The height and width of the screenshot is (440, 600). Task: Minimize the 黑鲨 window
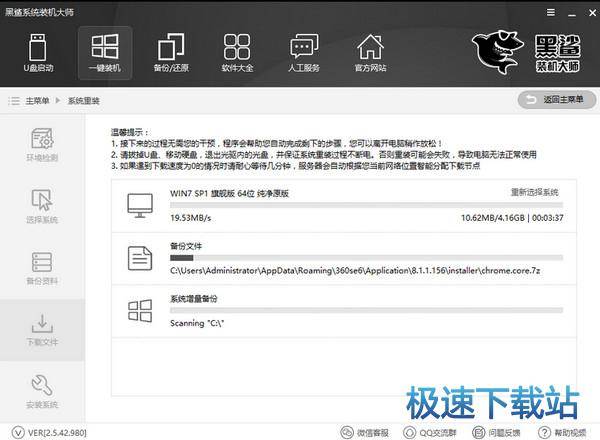572,13
